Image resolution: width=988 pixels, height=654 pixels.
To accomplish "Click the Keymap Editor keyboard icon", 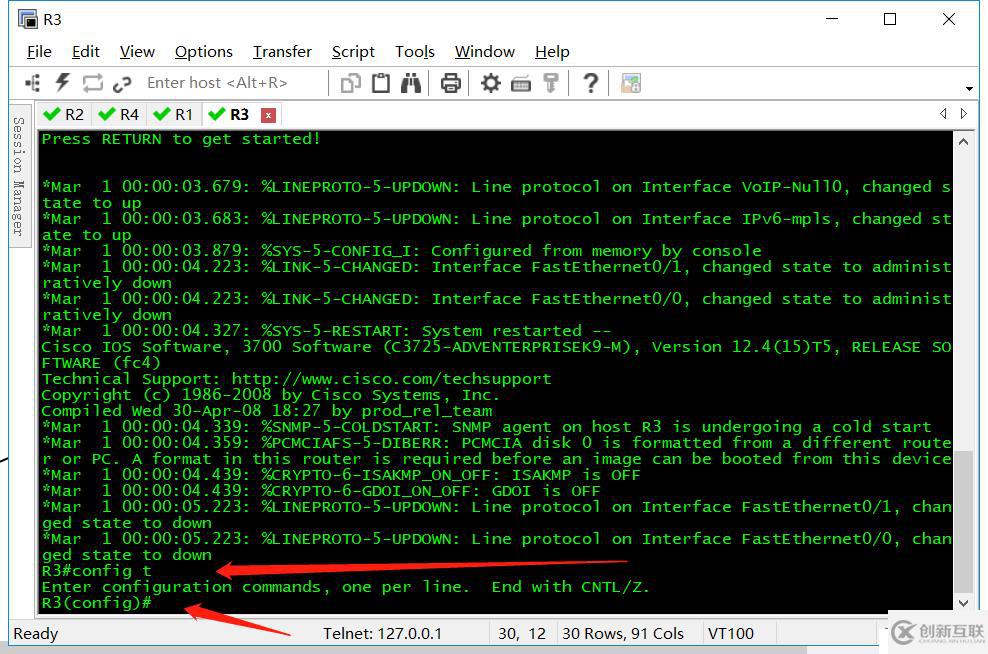I will [520, 84].
